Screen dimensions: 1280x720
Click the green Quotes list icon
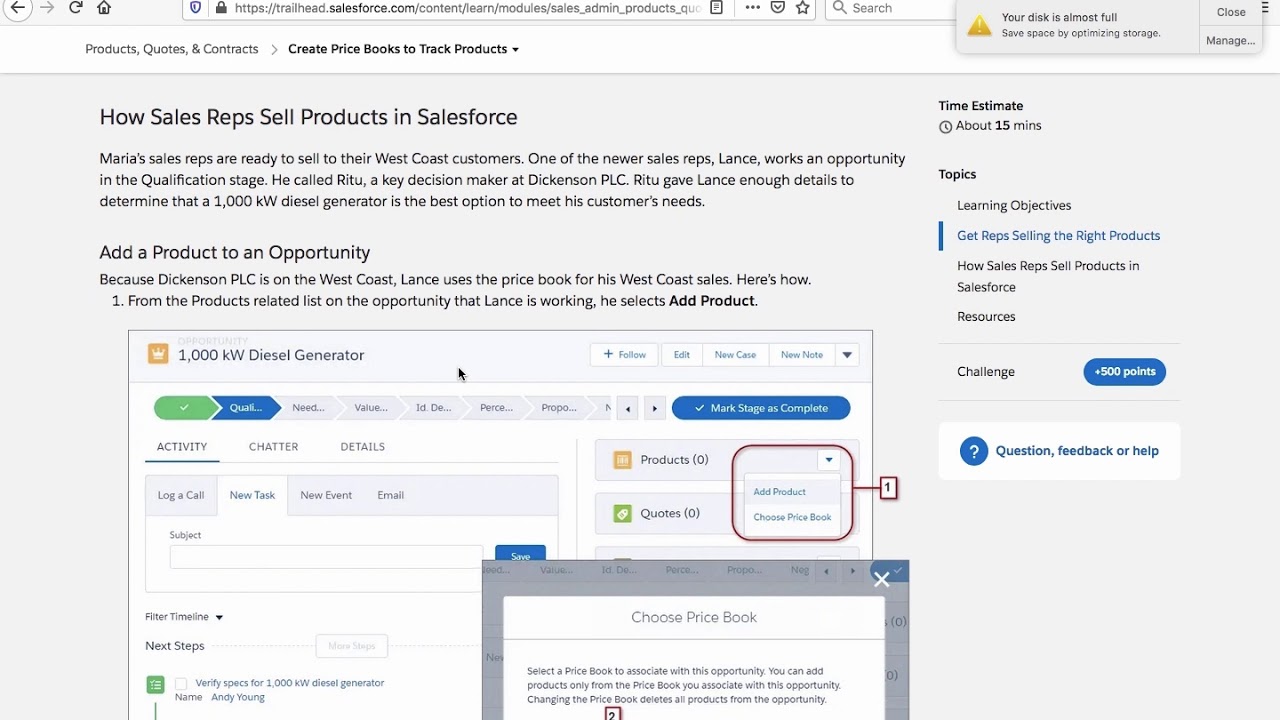pos(622,514)
